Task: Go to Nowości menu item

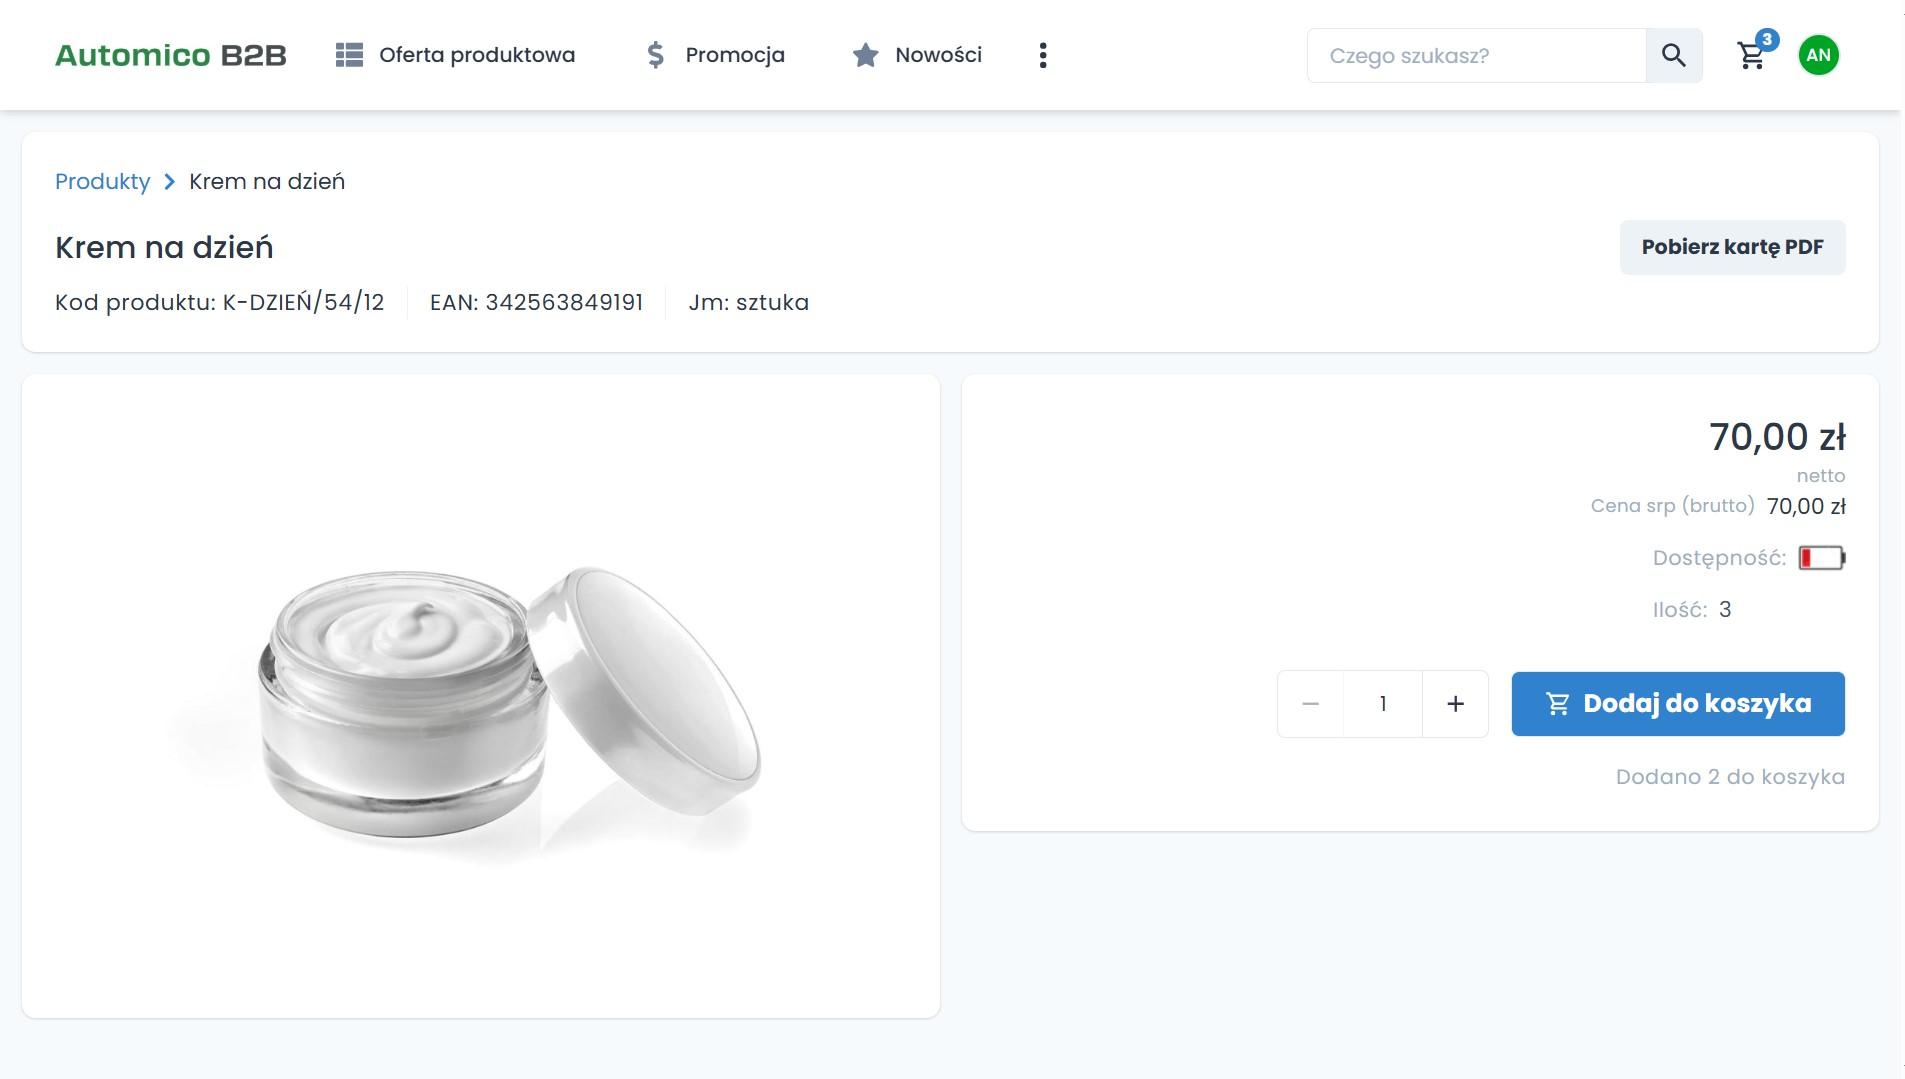Action: click(938, 55)
